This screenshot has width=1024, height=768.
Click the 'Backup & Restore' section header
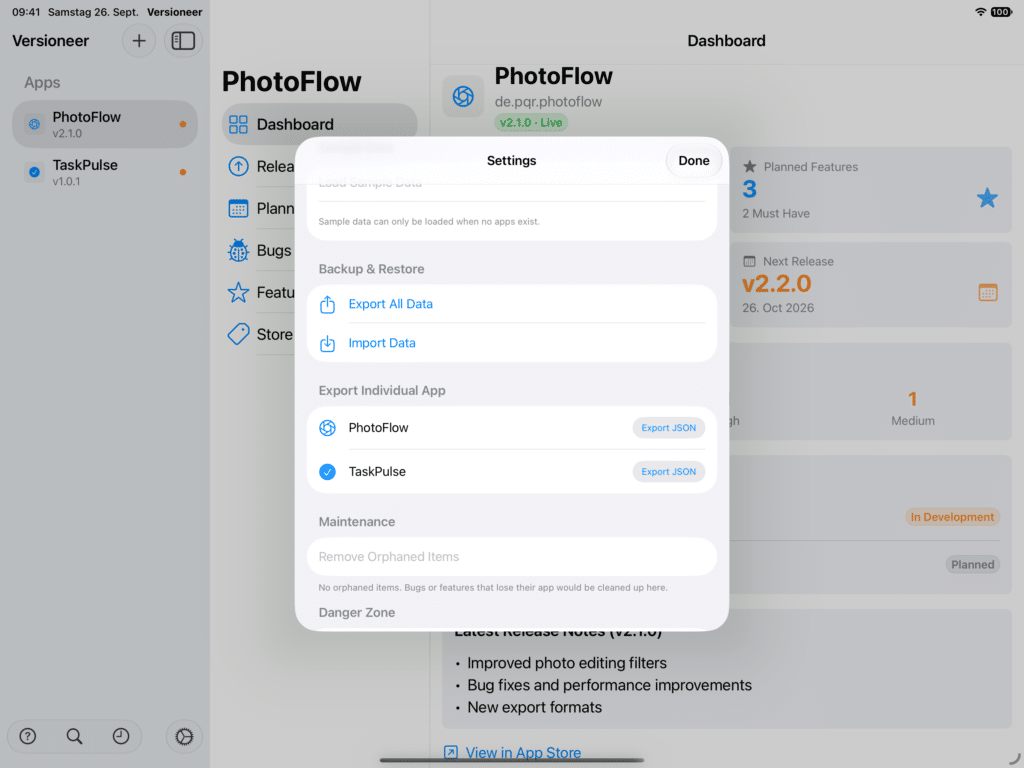371,269
